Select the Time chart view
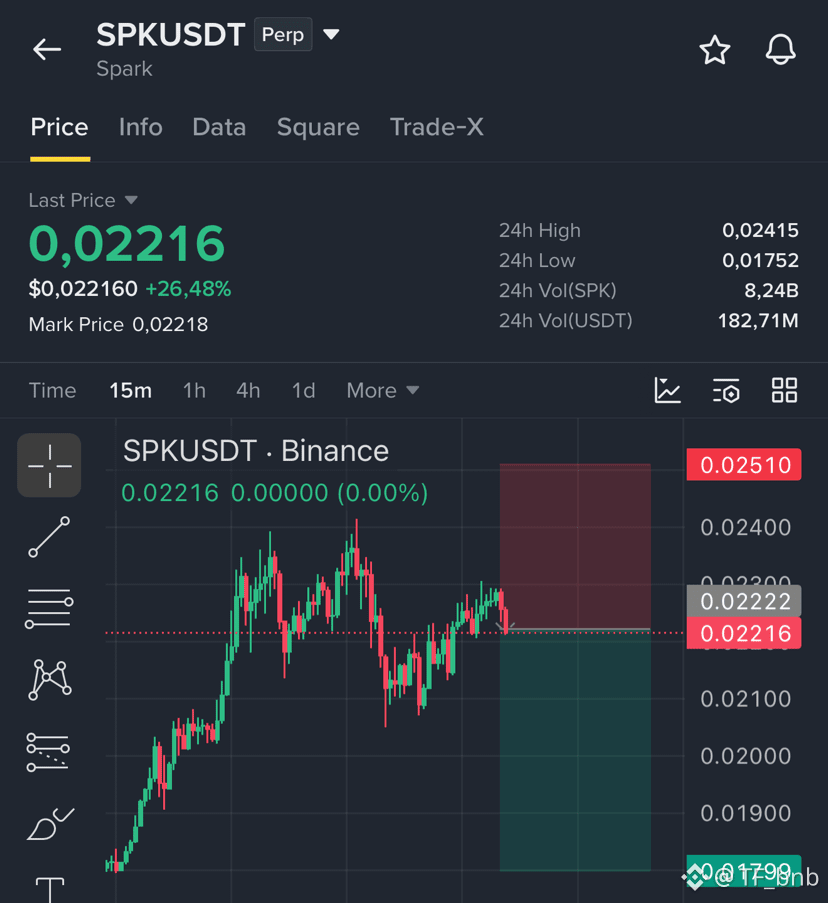Screen dimensions: 828x903 tap(52, 390)
